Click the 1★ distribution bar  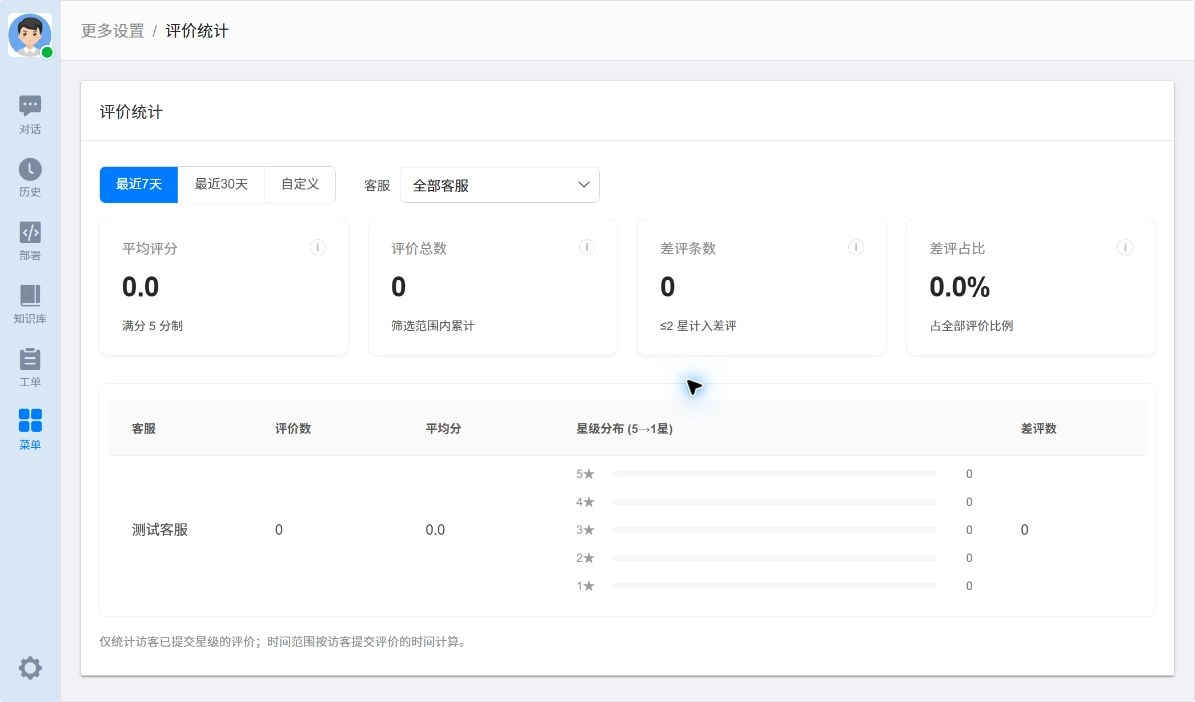tap(774, 586)
